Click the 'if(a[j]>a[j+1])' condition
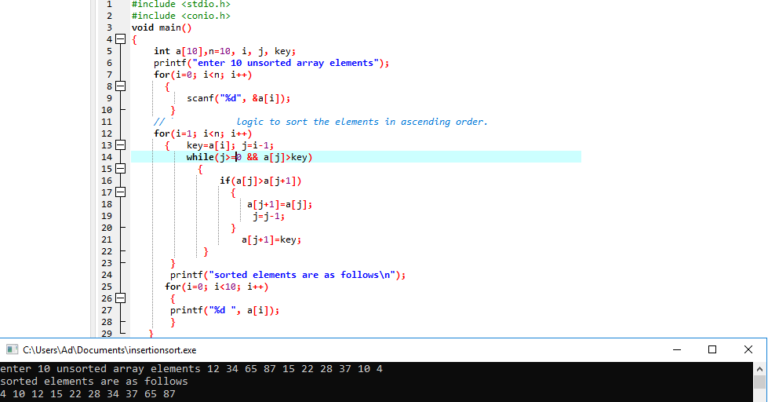The width and height of the screenshot is (768, 402). click(x=261, y=181)
